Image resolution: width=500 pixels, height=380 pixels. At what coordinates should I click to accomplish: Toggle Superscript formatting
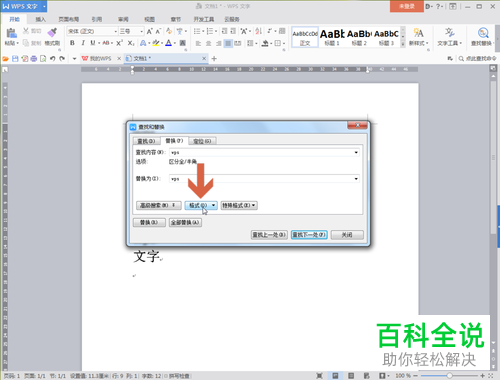point(120,43)
